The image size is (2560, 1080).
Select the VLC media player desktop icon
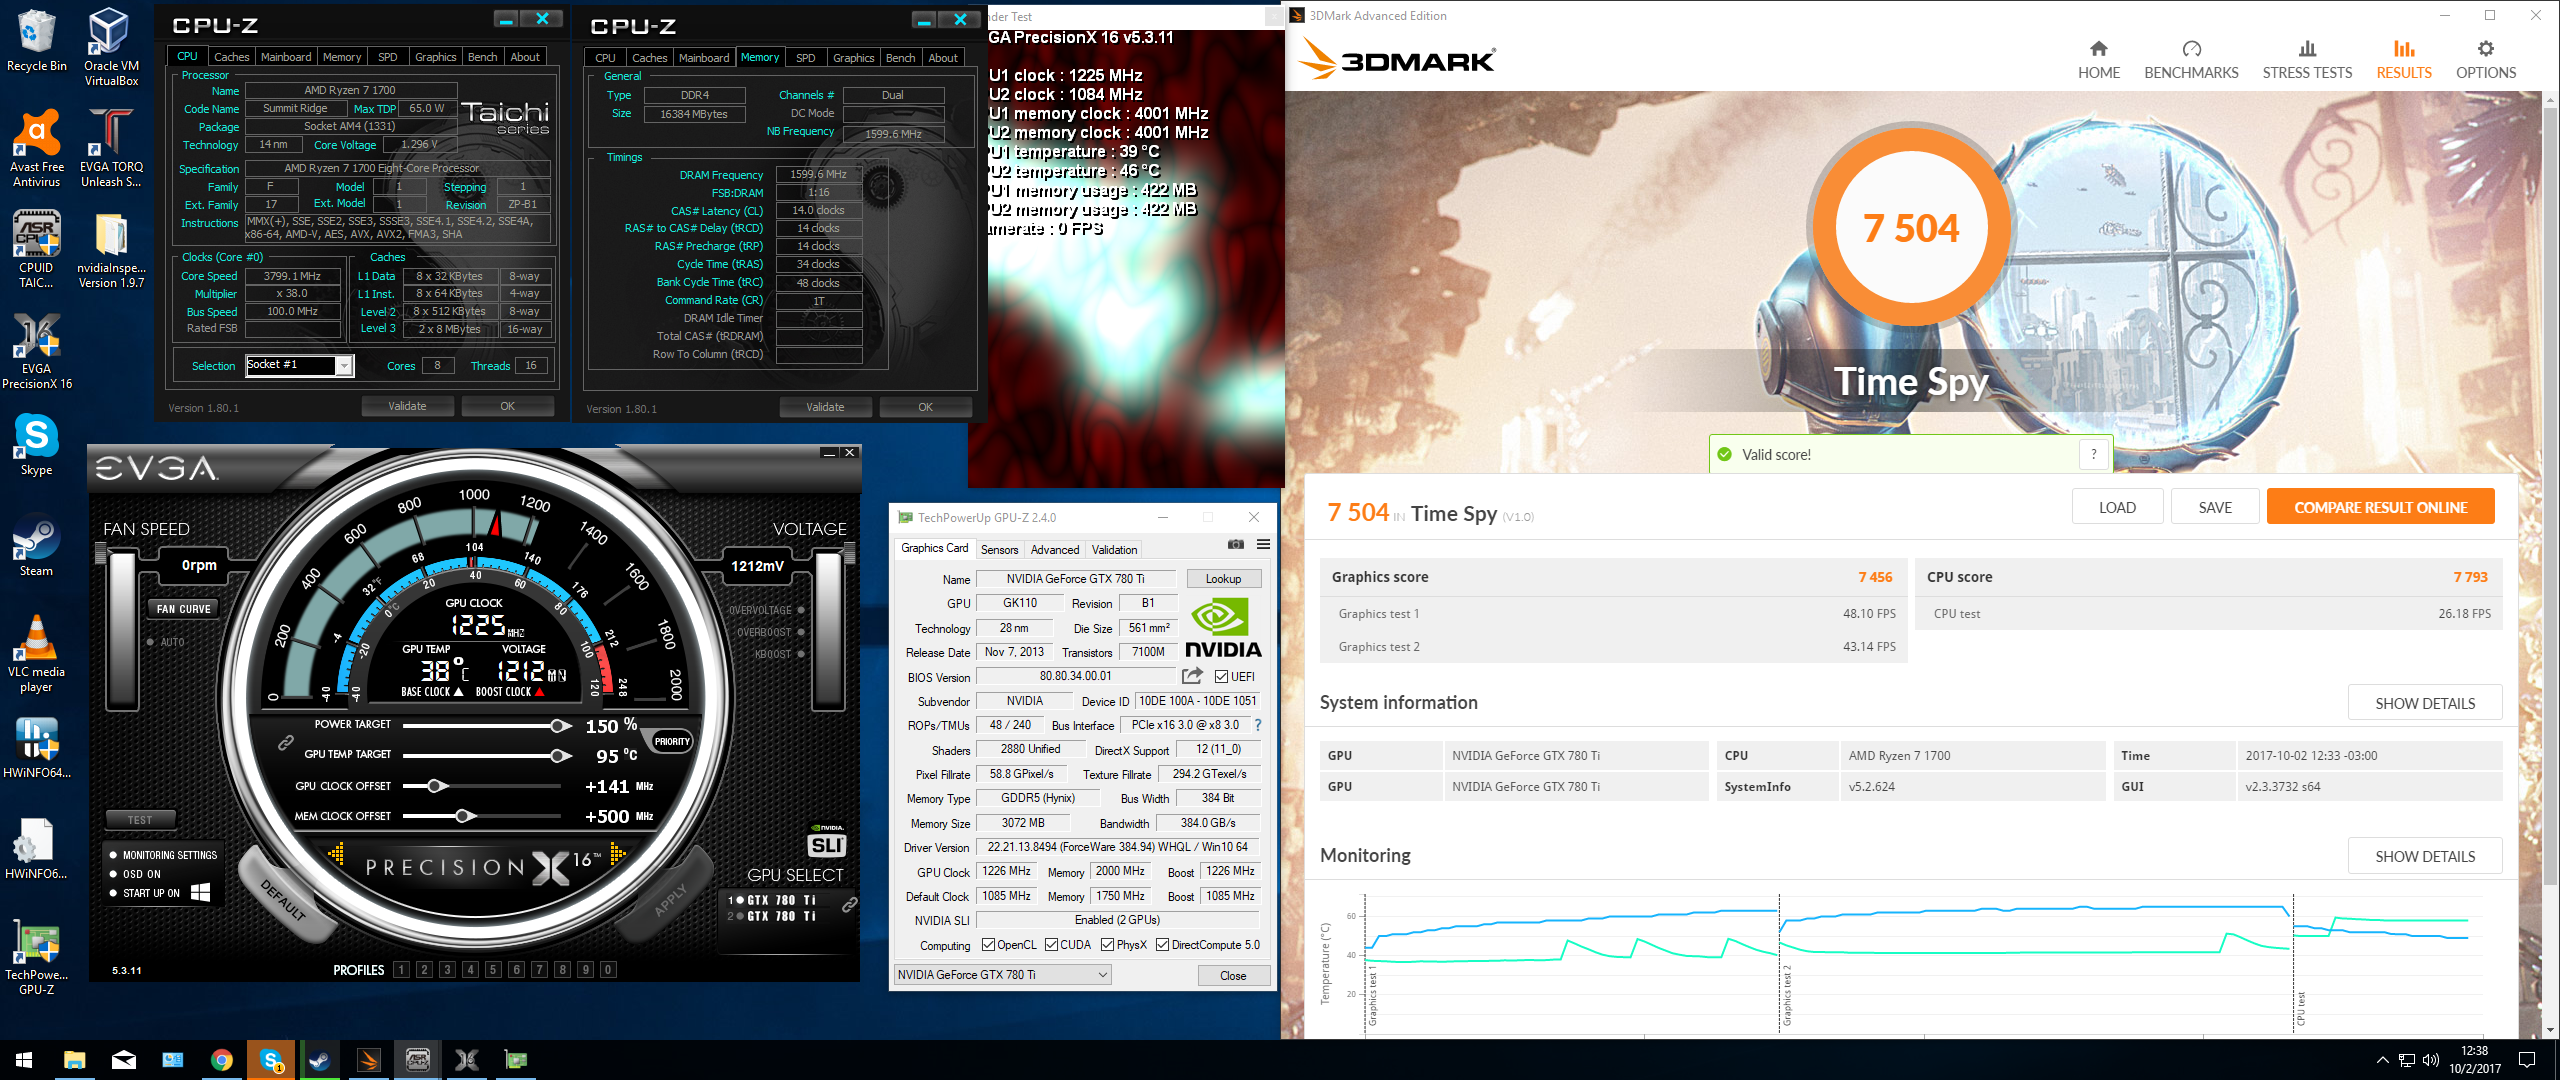[36, 654]
